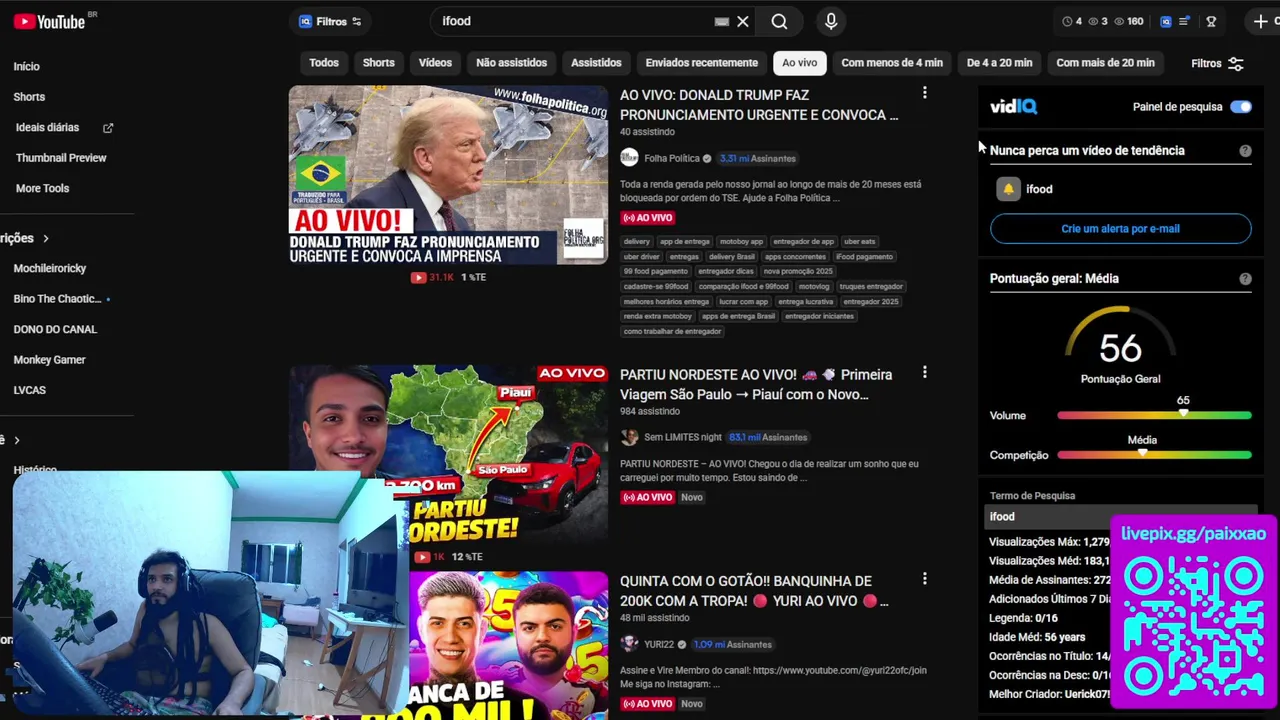
Task: Open the vidIQ Filtros button beside the search bar
Action: (330, 21)
